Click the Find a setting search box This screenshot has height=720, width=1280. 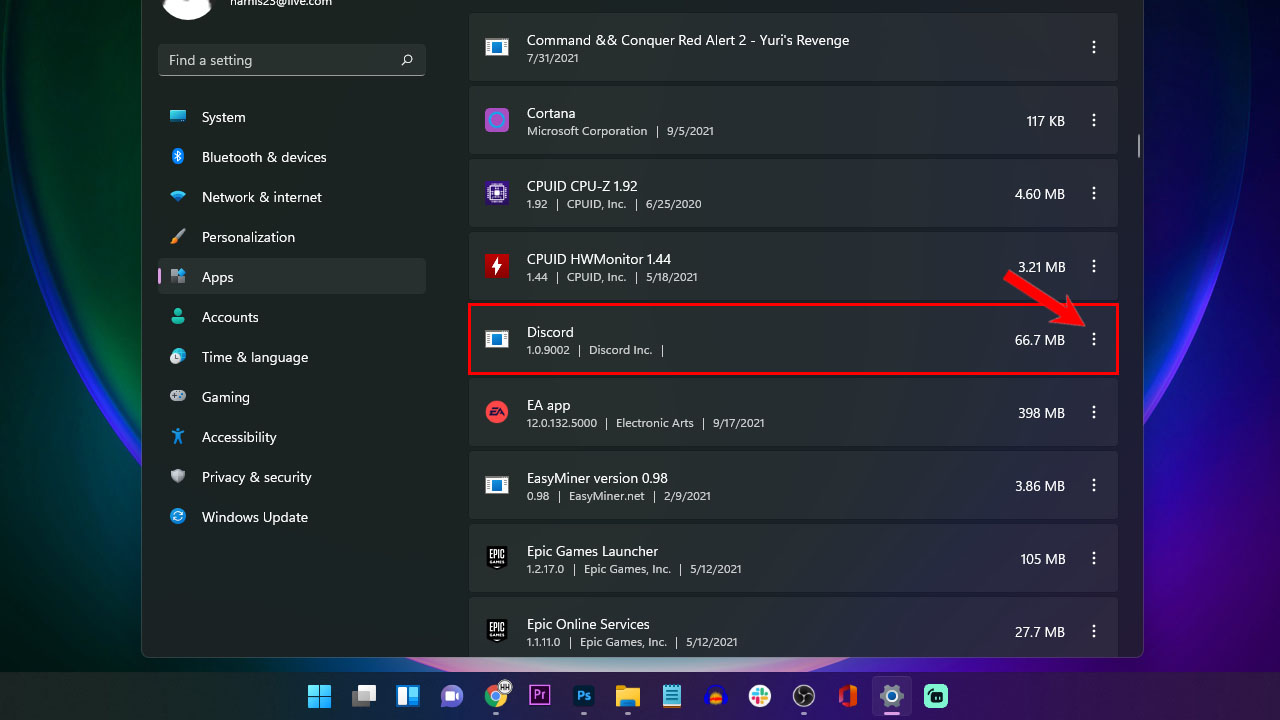tap(280, 60)
